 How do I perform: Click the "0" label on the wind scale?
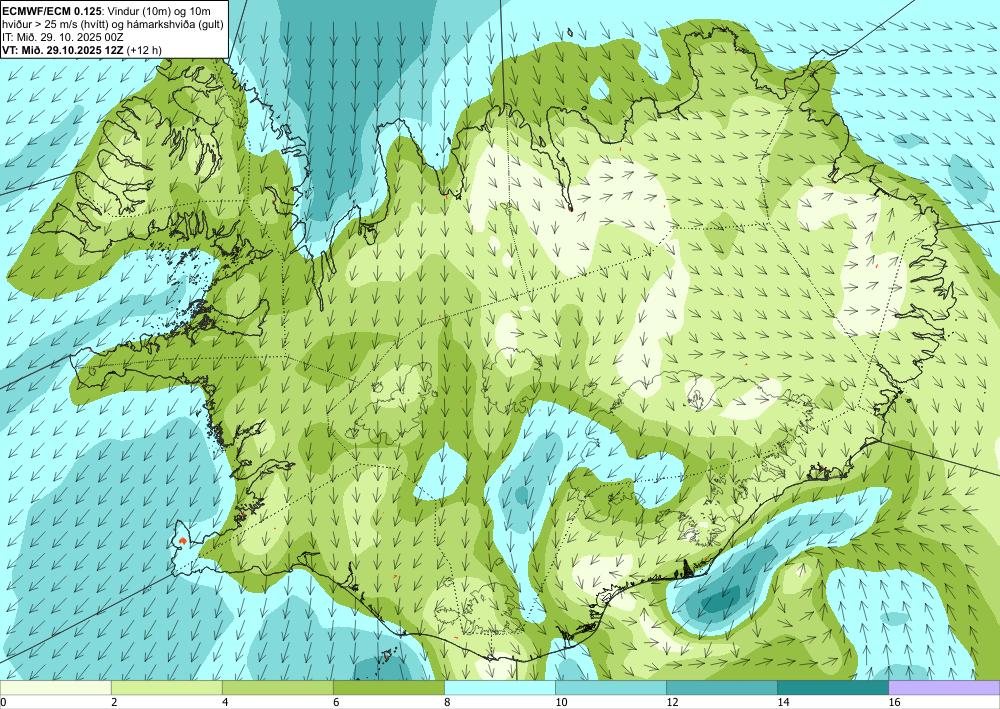click(x=3, y=702)
